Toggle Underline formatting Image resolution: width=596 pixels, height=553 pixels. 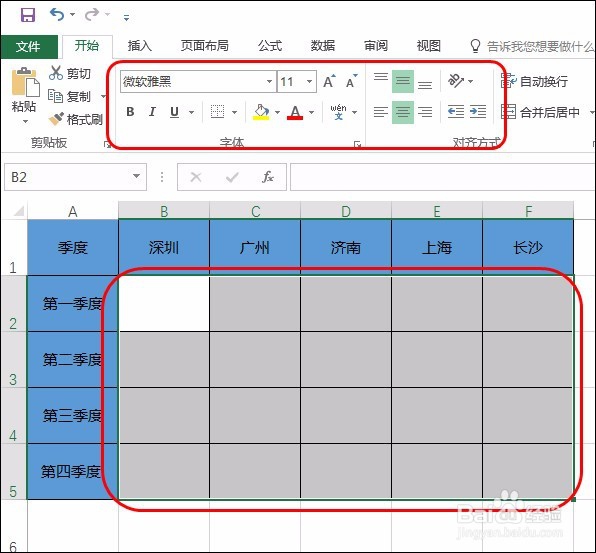coord(174,112)
